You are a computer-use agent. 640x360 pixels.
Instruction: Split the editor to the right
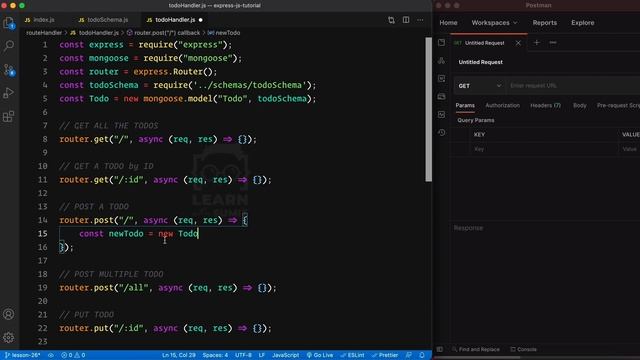(406, 20)
